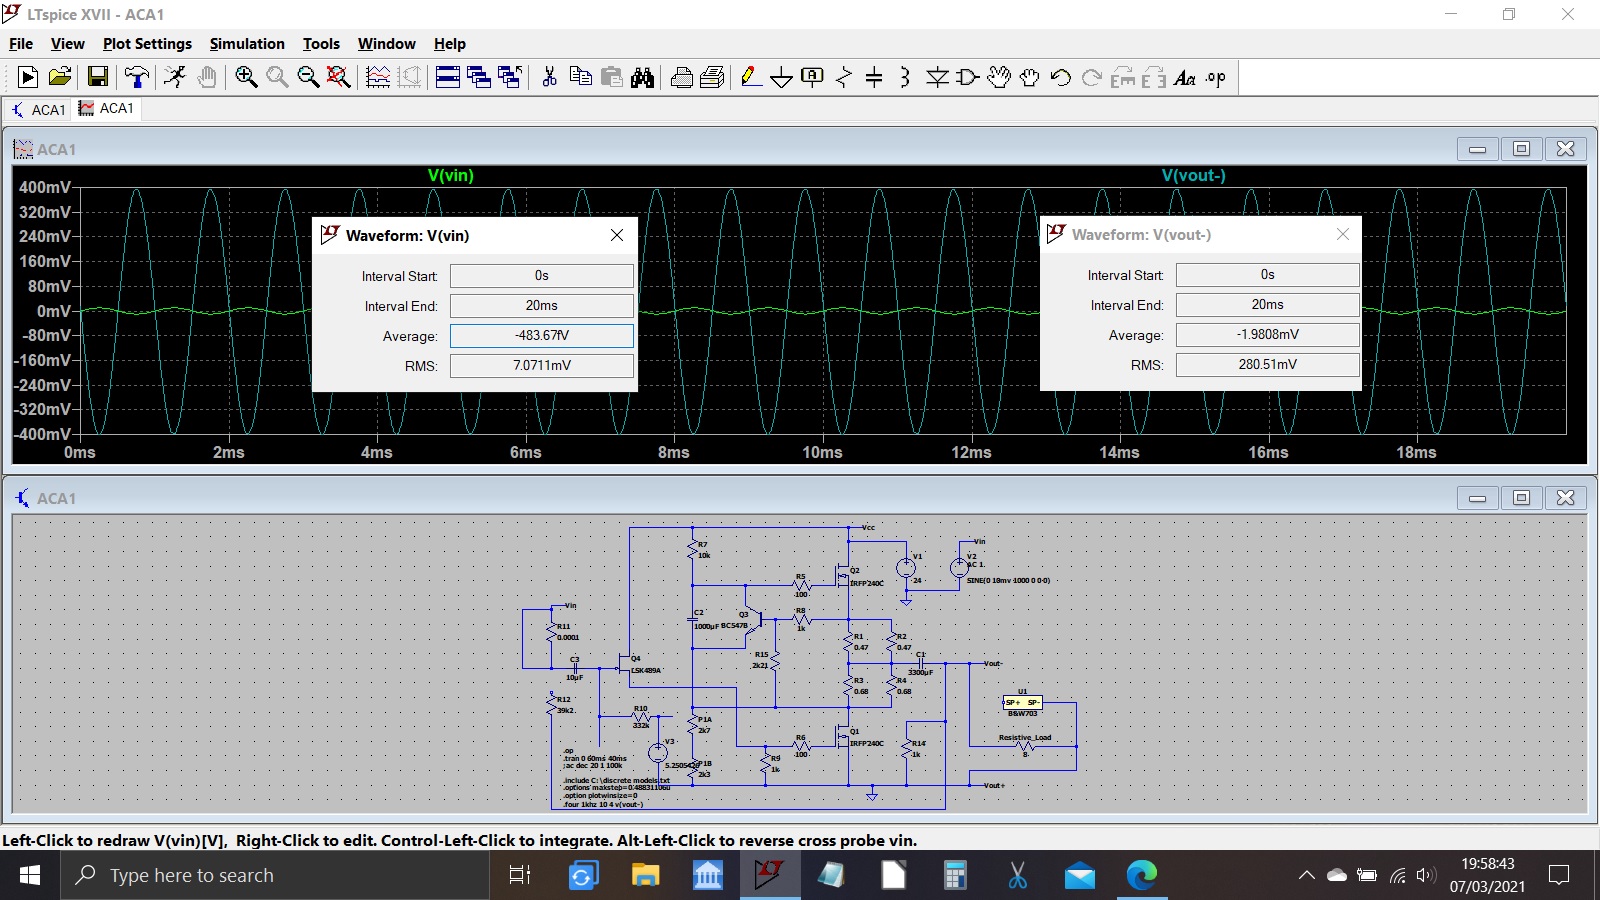The width and height of the screenshot is (1600, 900).
Task: Show hidden system tray icons chevron
Action: coord(1306,876)
